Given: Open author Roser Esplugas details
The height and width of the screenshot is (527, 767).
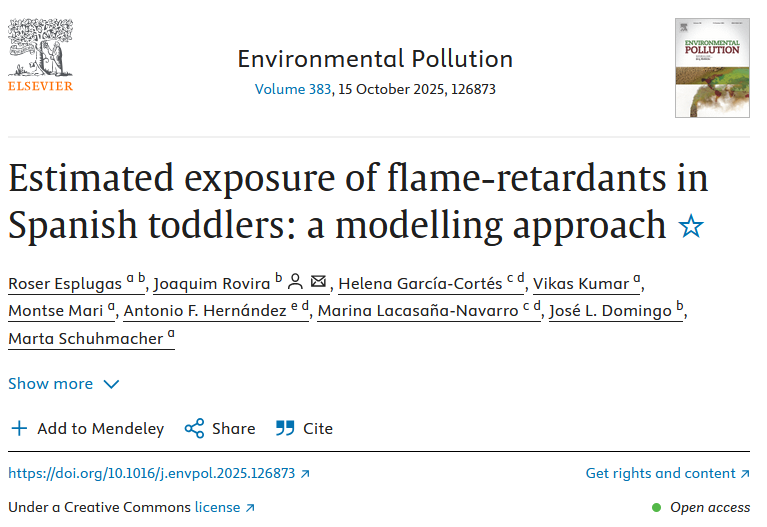Looking at the screenshot, I should 65,283.
